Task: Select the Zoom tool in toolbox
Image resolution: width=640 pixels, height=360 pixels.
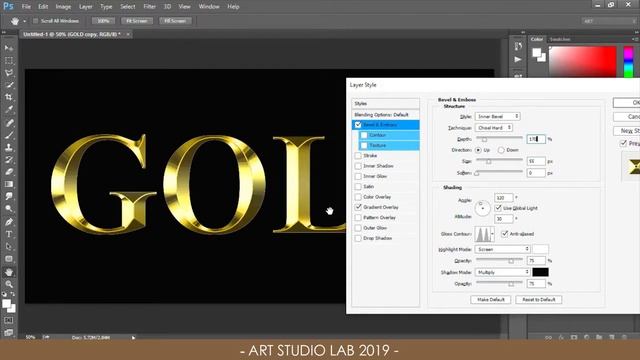Action: 9,284
